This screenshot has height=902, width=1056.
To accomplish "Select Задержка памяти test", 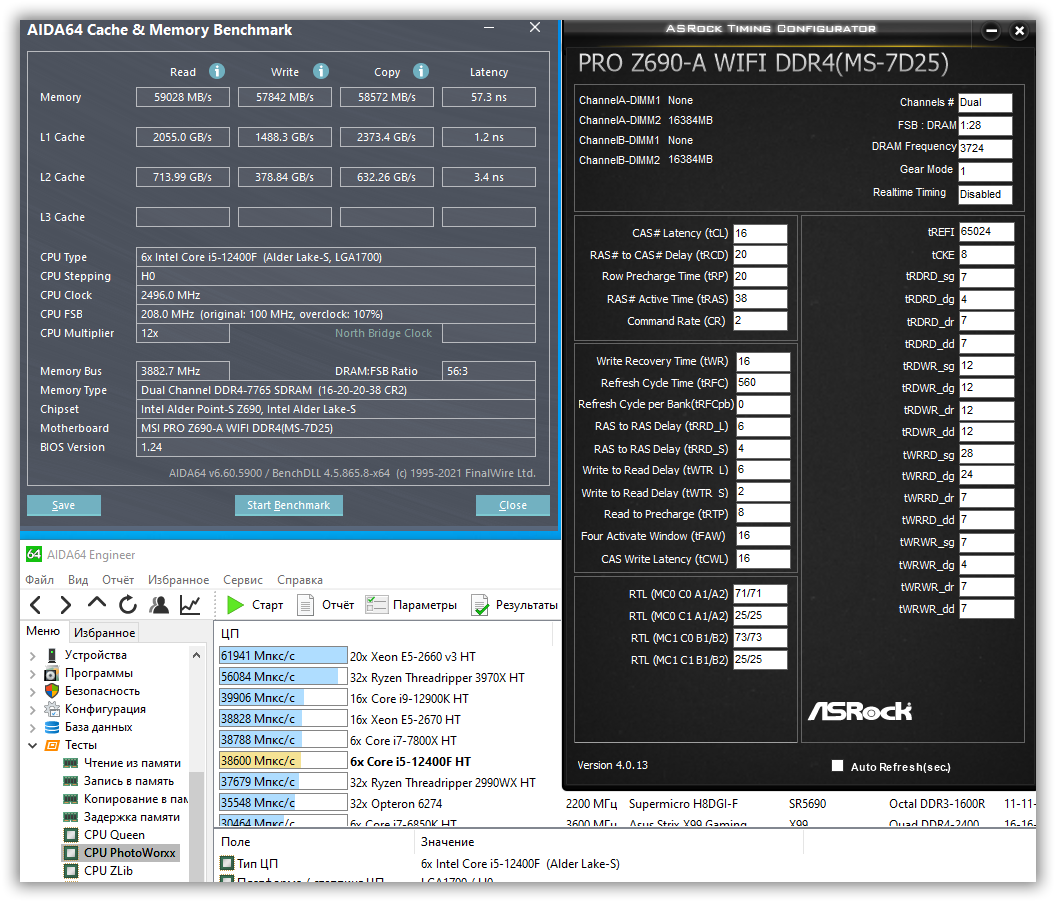I will click(131, 816).
